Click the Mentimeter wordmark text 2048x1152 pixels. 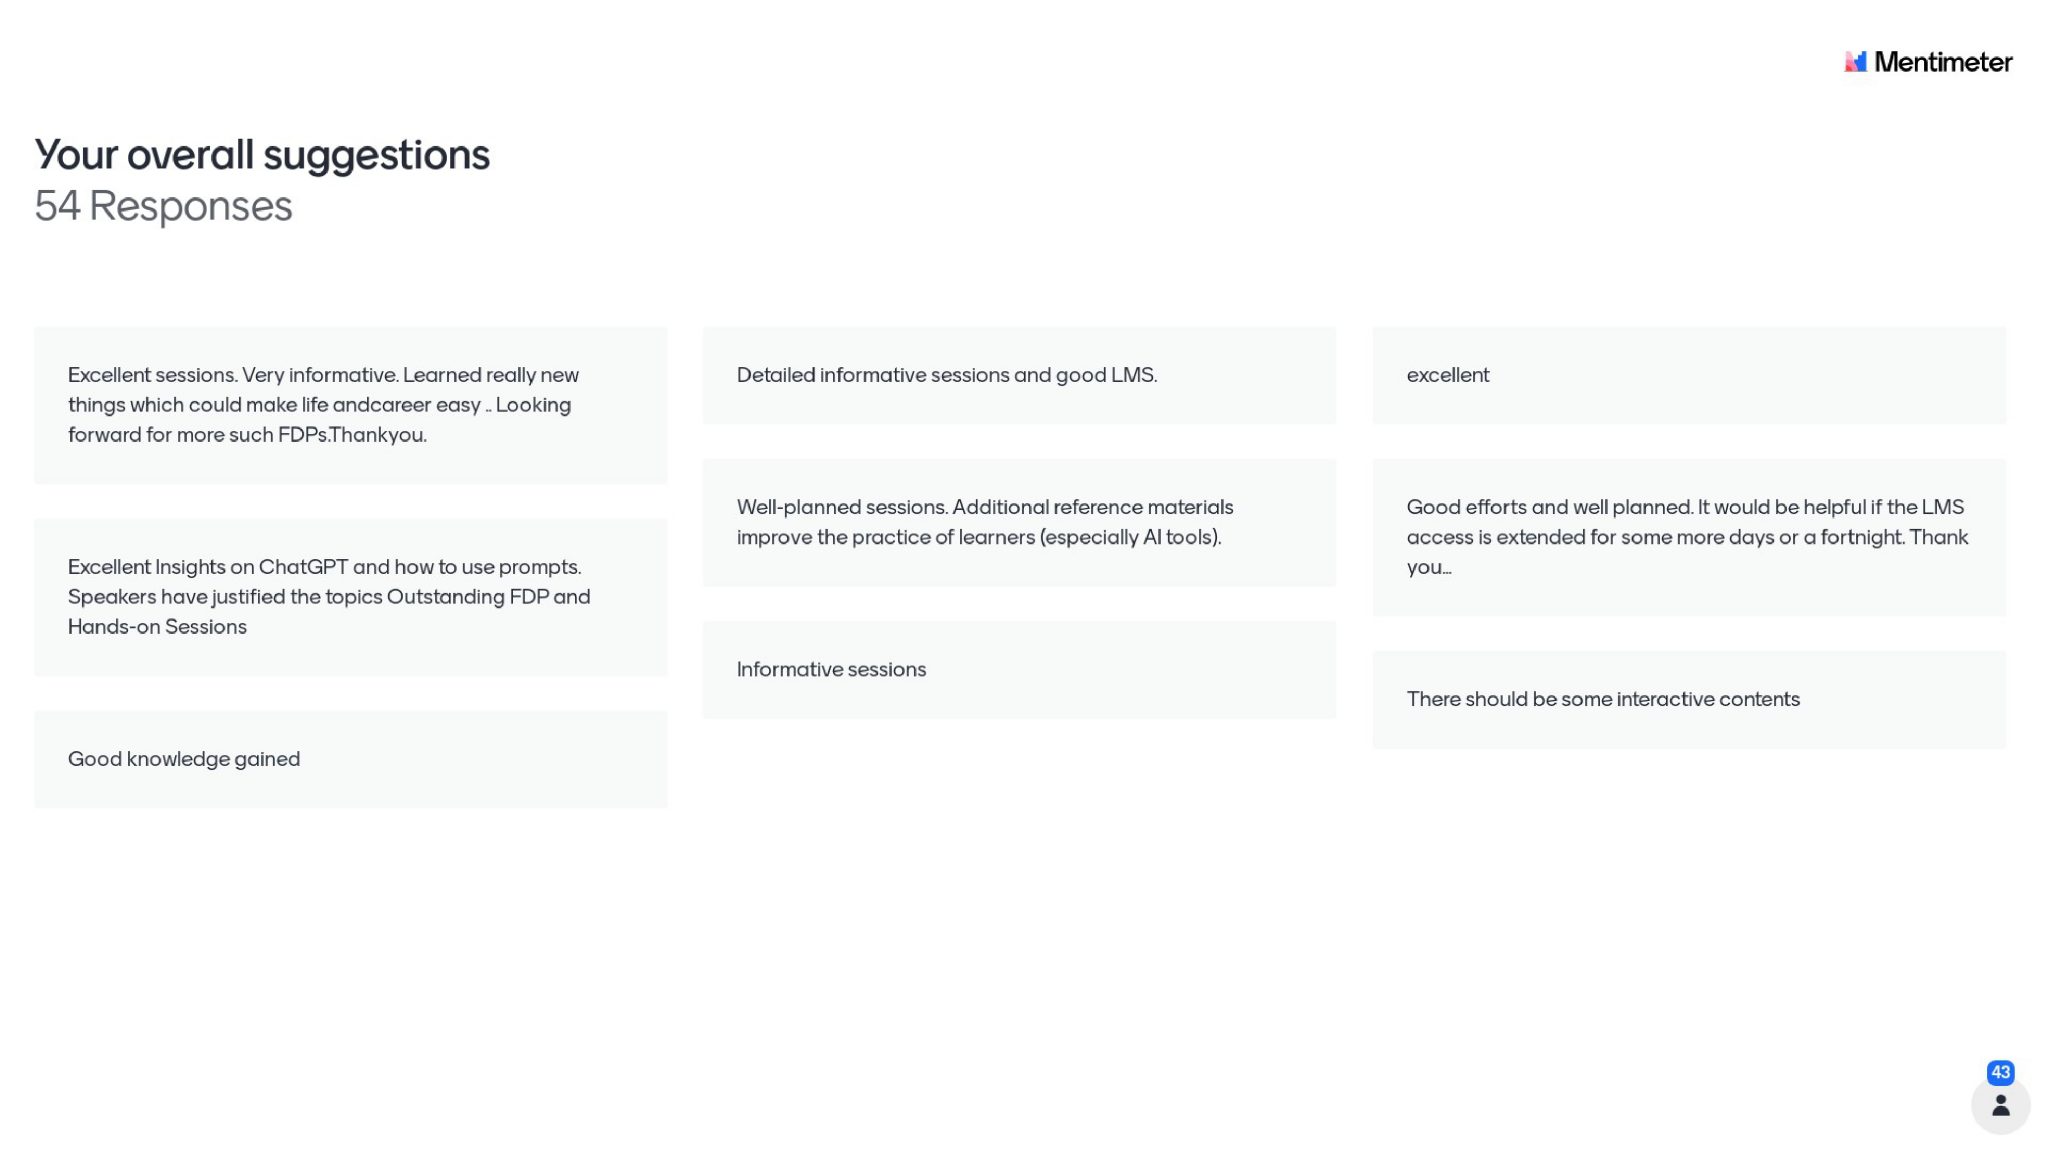(1942, 62)
